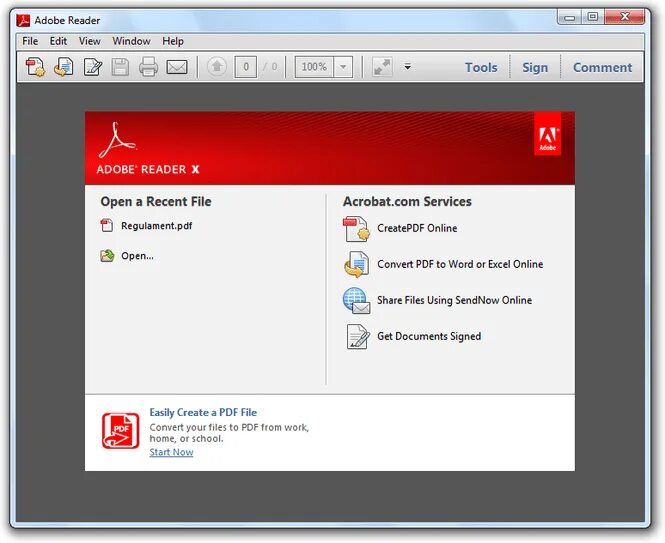Click the Adobe Reader title bar icon
Viewport: 665px width, 543px height.
point(23,20)
